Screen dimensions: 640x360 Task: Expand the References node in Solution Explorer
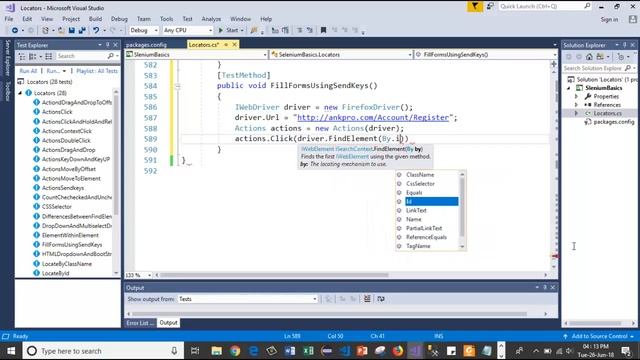[x=576, y=105]
